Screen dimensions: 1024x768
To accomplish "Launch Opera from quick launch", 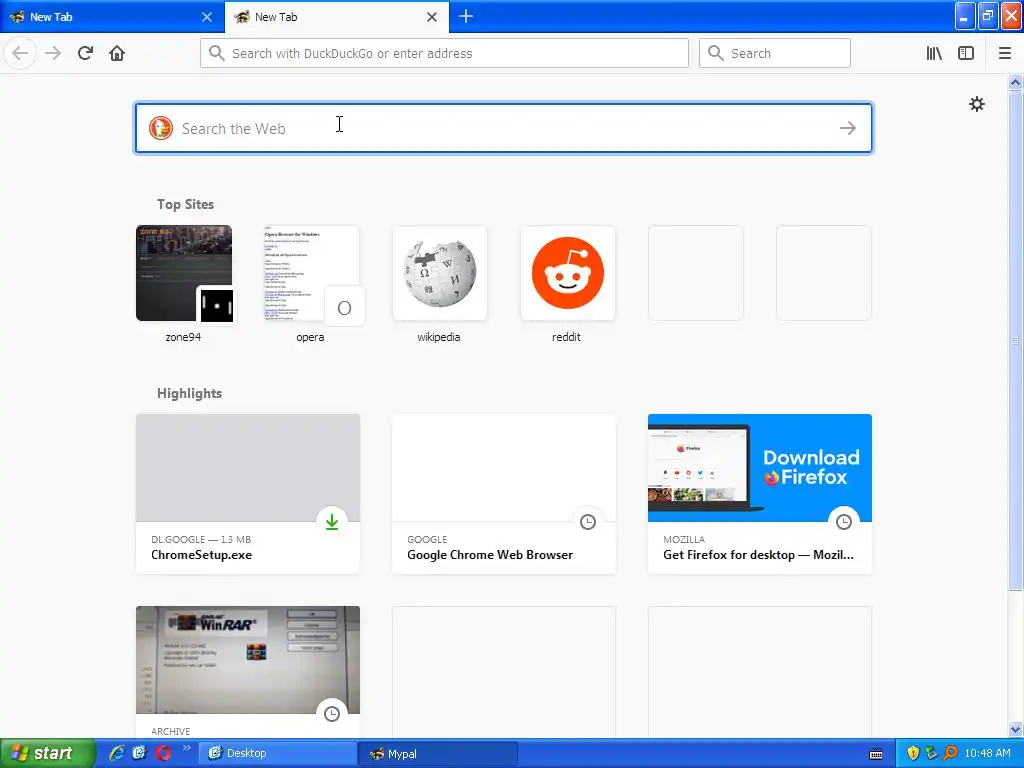I will [163, 753].
